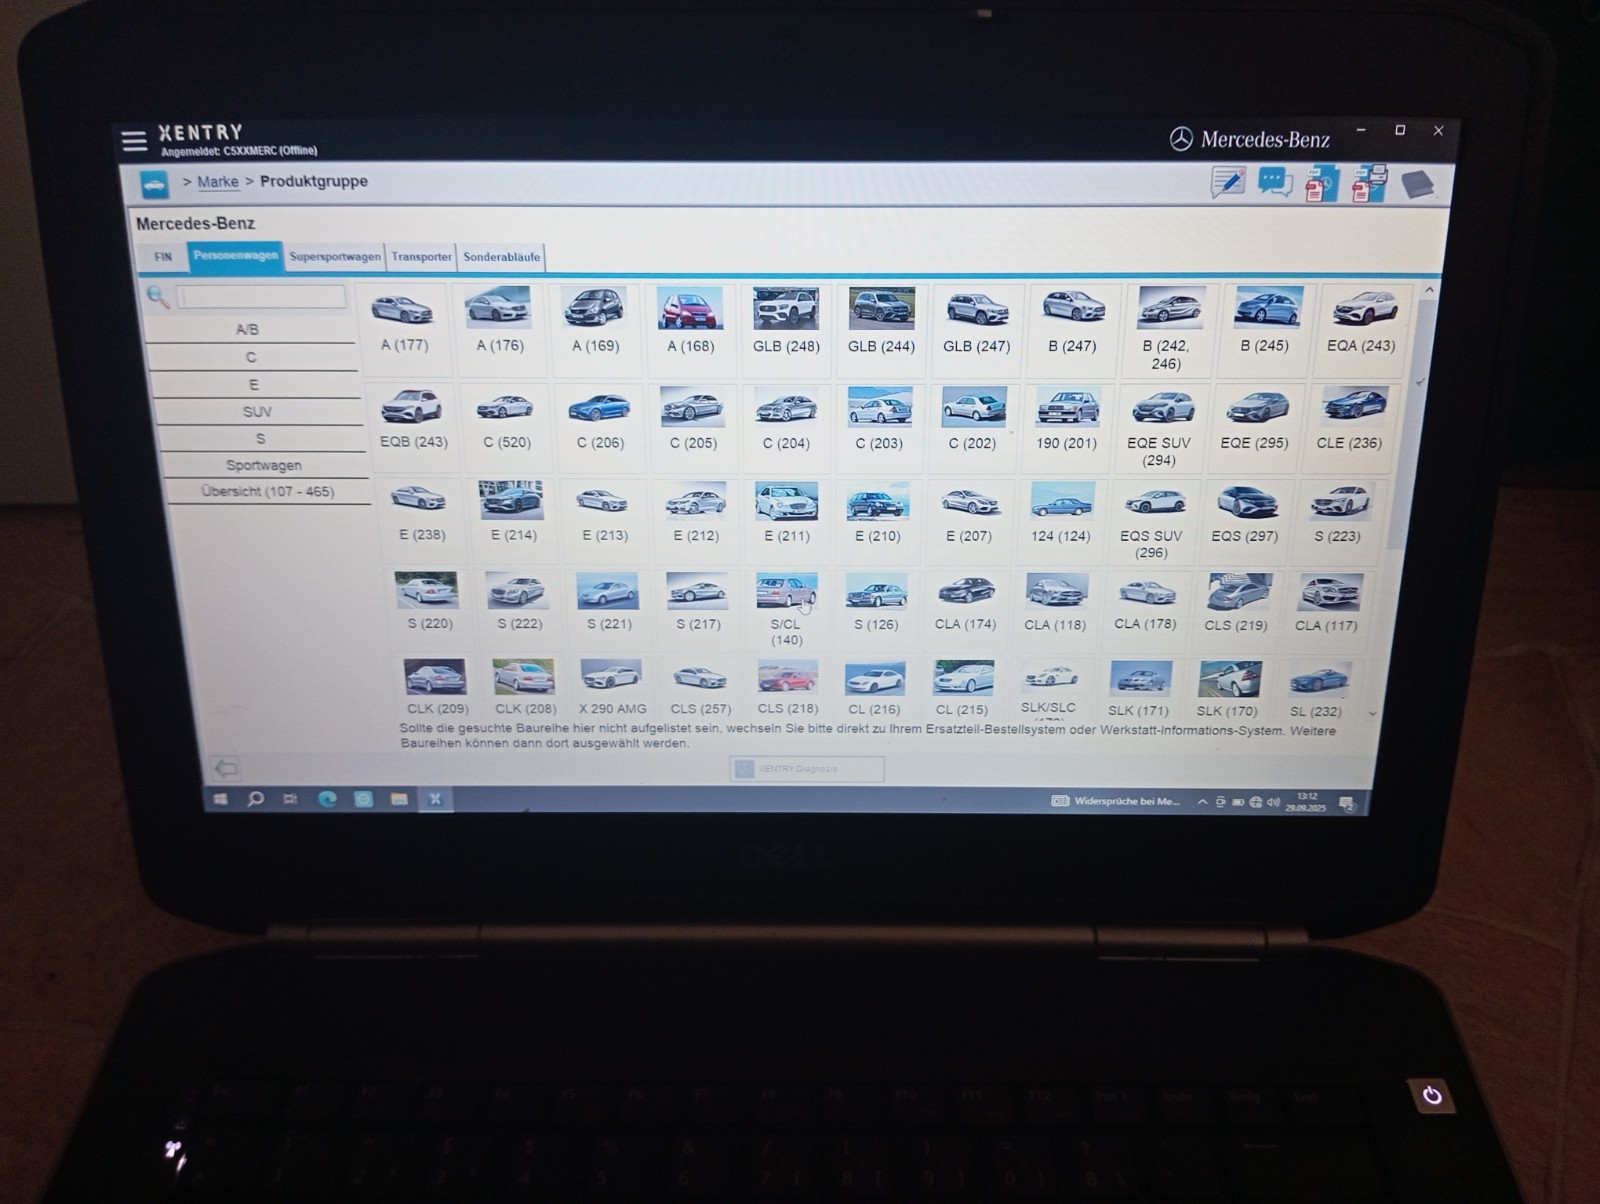Click the taskbar clock showing 13:12

(x=1306, y=802)
